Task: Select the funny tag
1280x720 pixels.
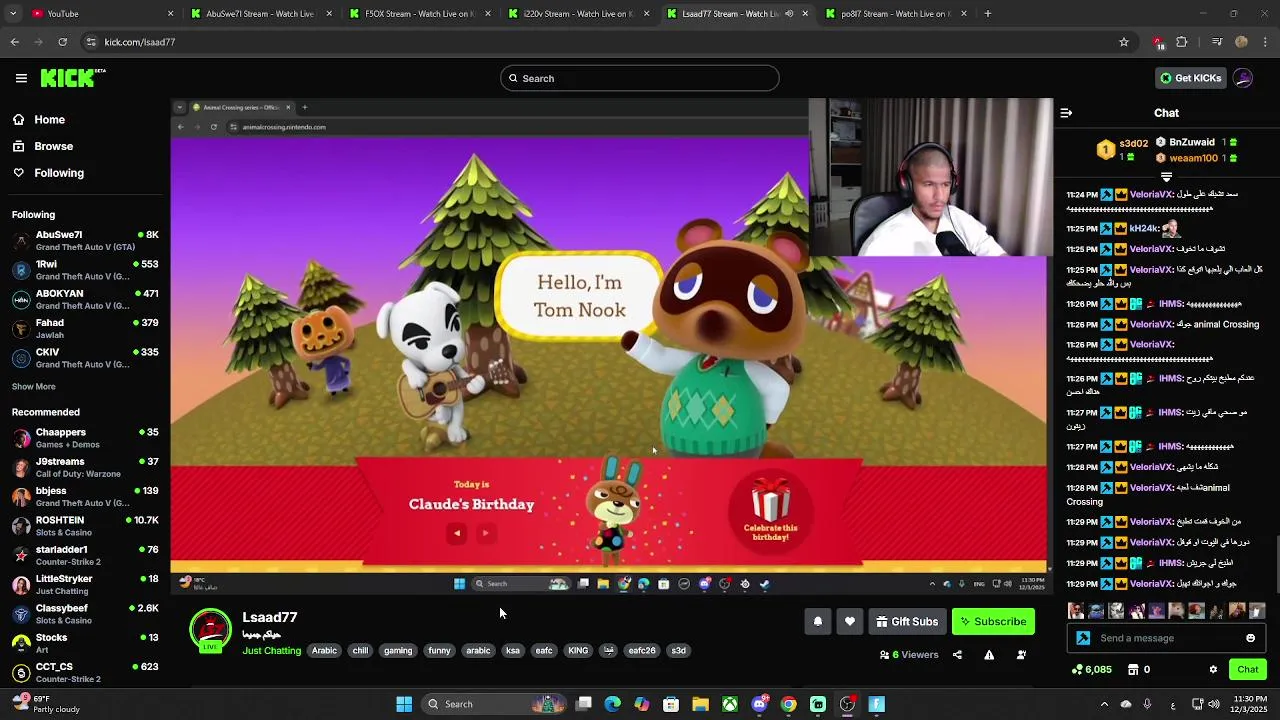Action: pos(439,651)
